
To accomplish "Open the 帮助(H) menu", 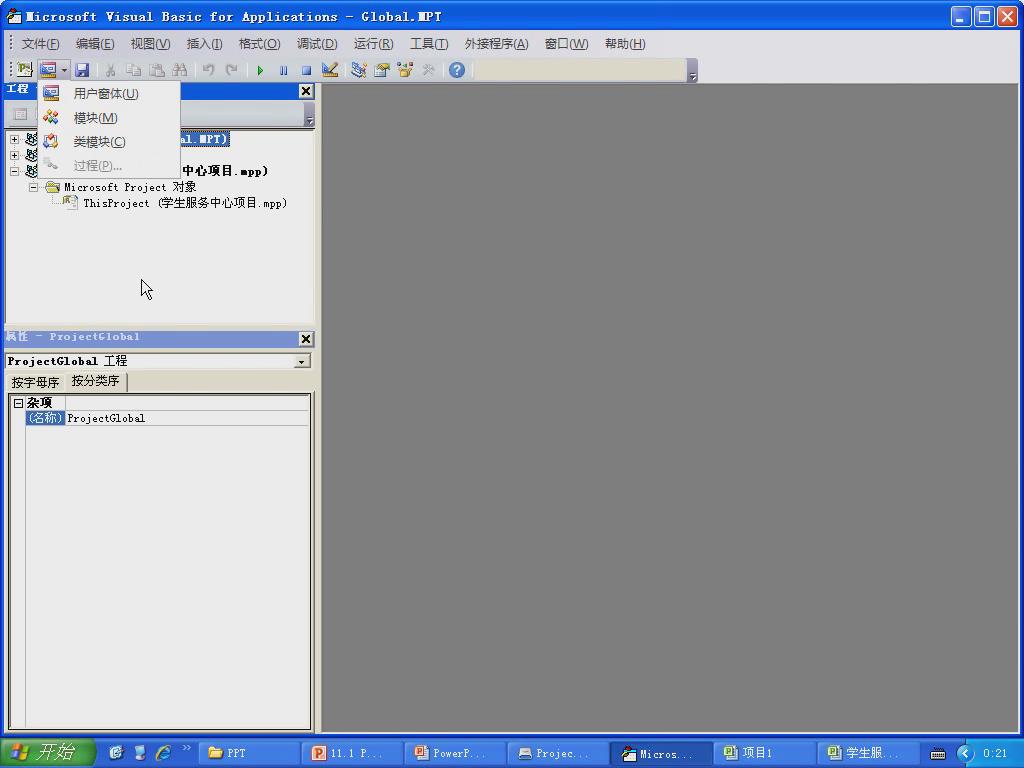I will point(625,44).
